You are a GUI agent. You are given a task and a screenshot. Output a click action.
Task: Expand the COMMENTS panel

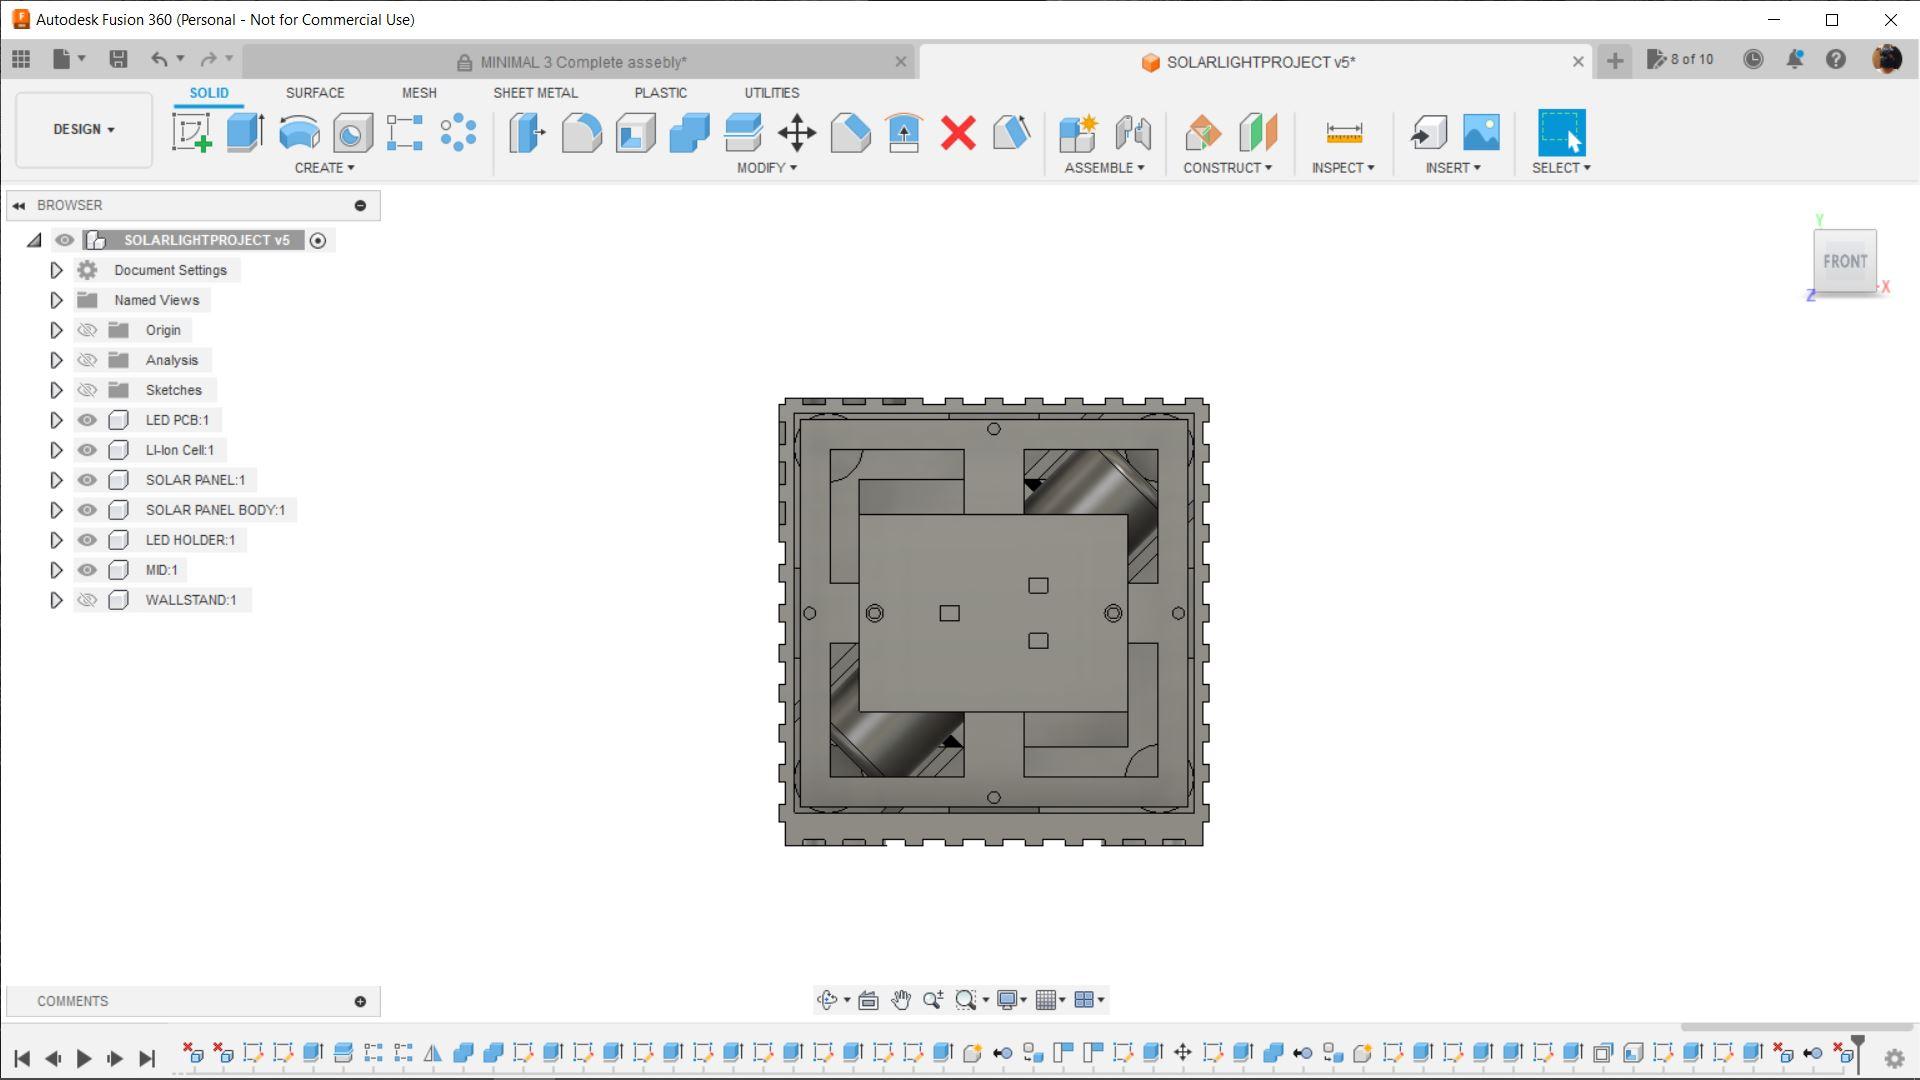pyautogui.click(x=360, y=1001)
